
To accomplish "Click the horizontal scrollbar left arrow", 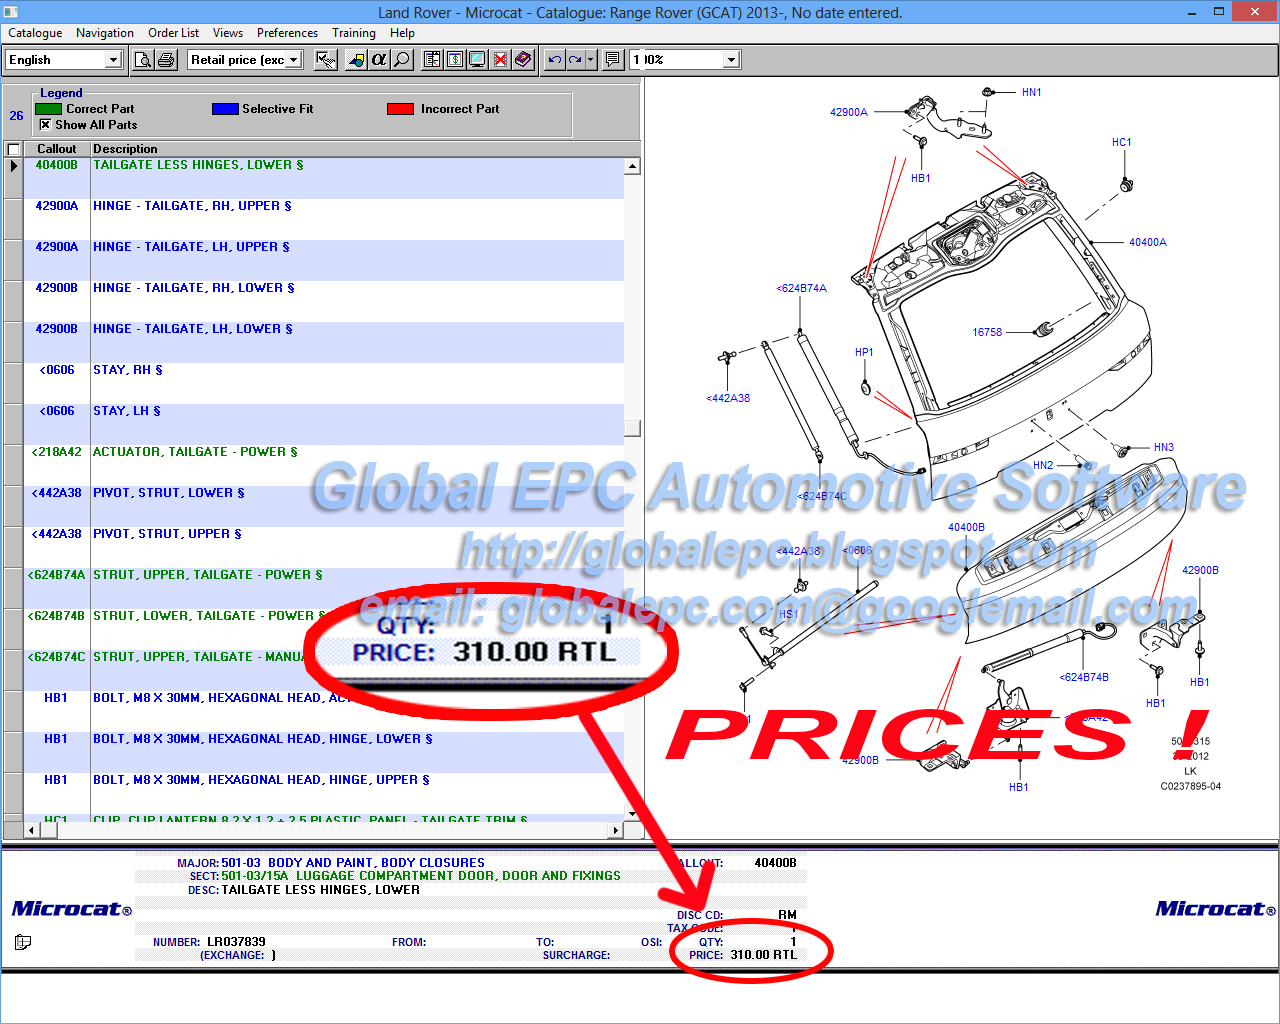I will pos(32,830).
